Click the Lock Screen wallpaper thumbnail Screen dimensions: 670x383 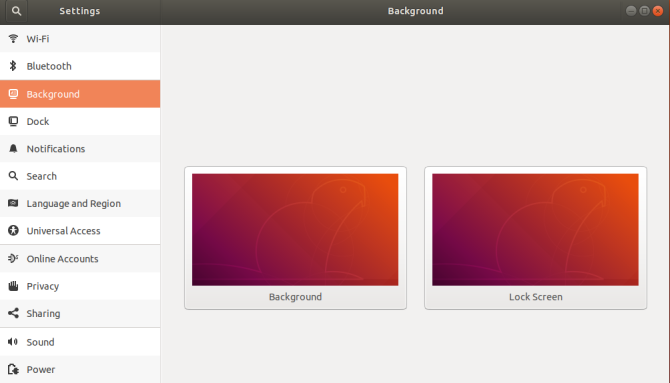point(535,230)
